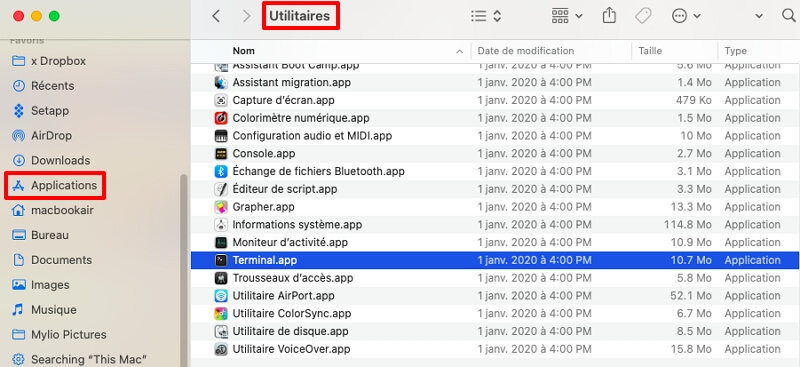
Task: Click the Capture d'écran.app icon
Action: pos(221,100)
